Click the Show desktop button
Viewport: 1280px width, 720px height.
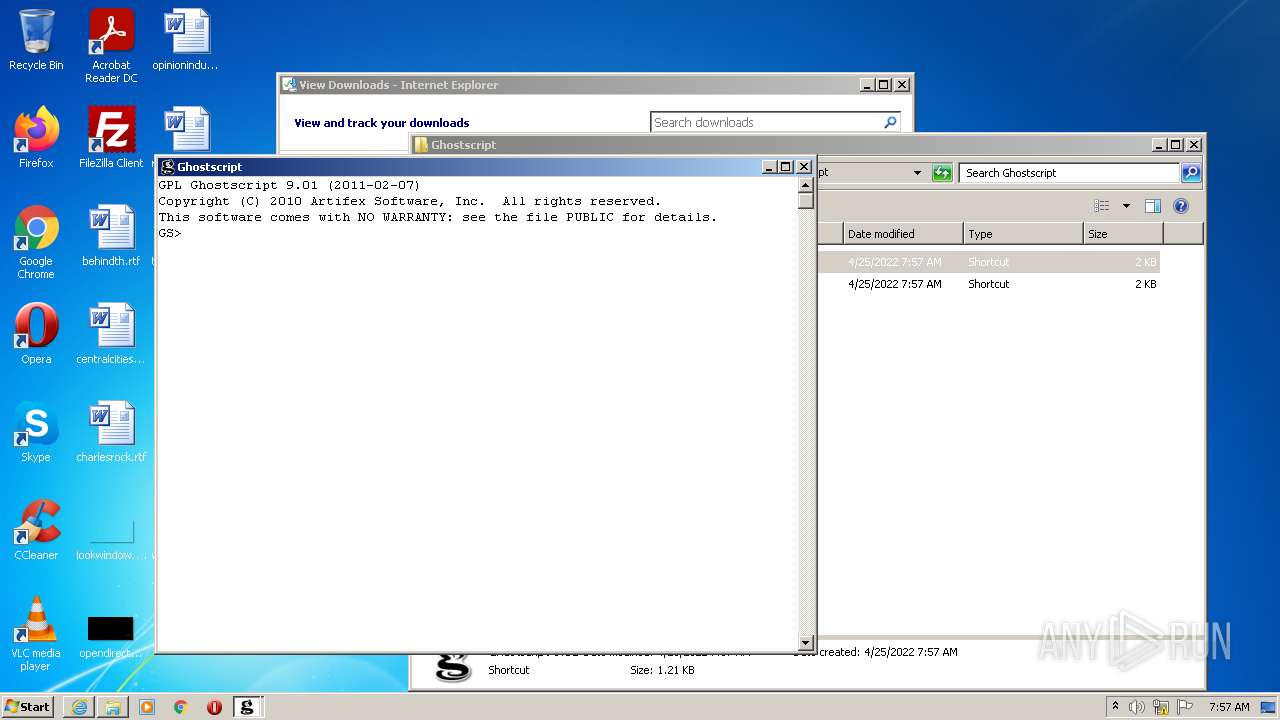(x=1270, y=707)
